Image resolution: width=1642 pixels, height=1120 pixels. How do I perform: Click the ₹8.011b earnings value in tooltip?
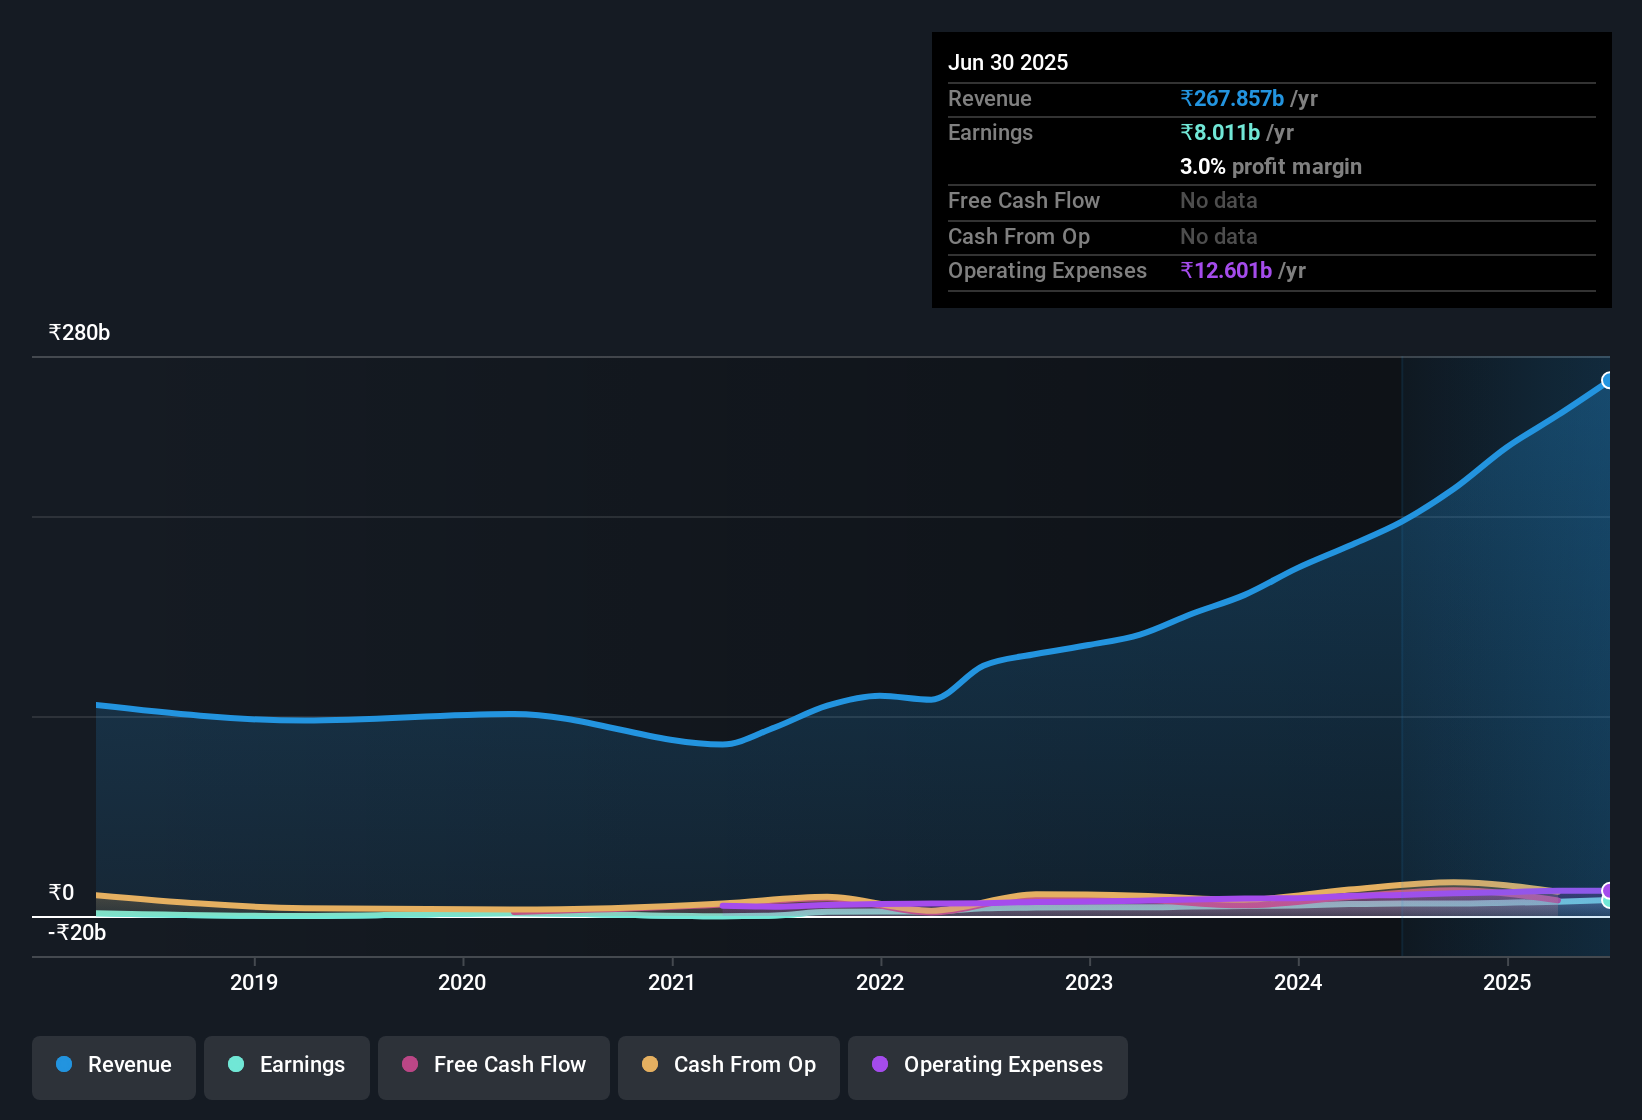[x=1220, y=132]
